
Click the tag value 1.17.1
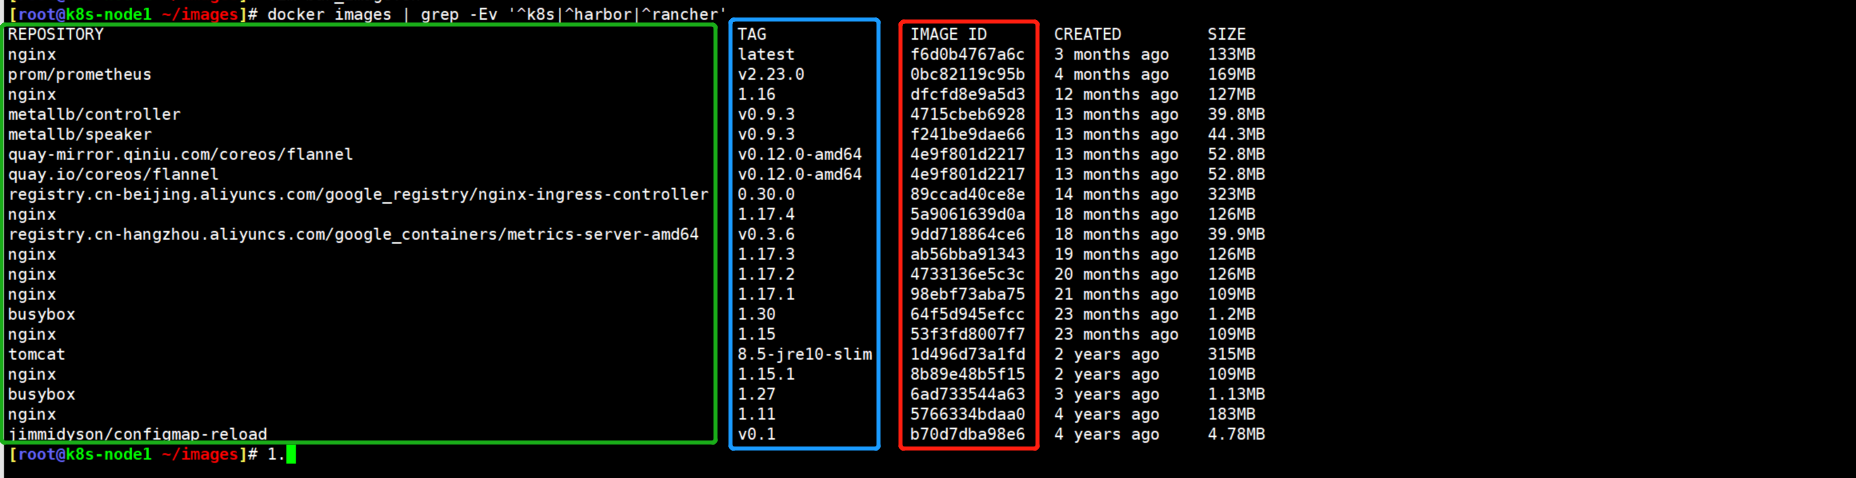click(766, 294)
